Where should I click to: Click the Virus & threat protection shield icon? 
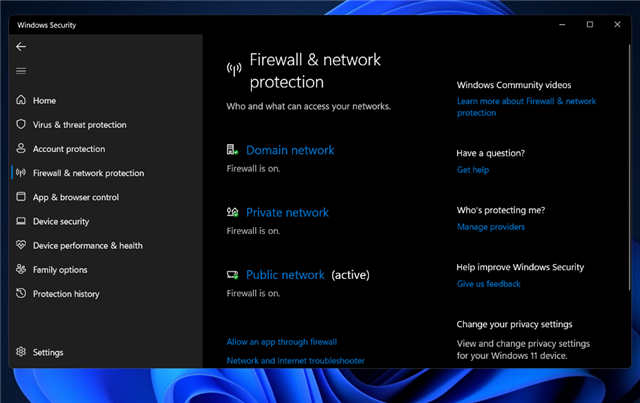click(21, 125)
